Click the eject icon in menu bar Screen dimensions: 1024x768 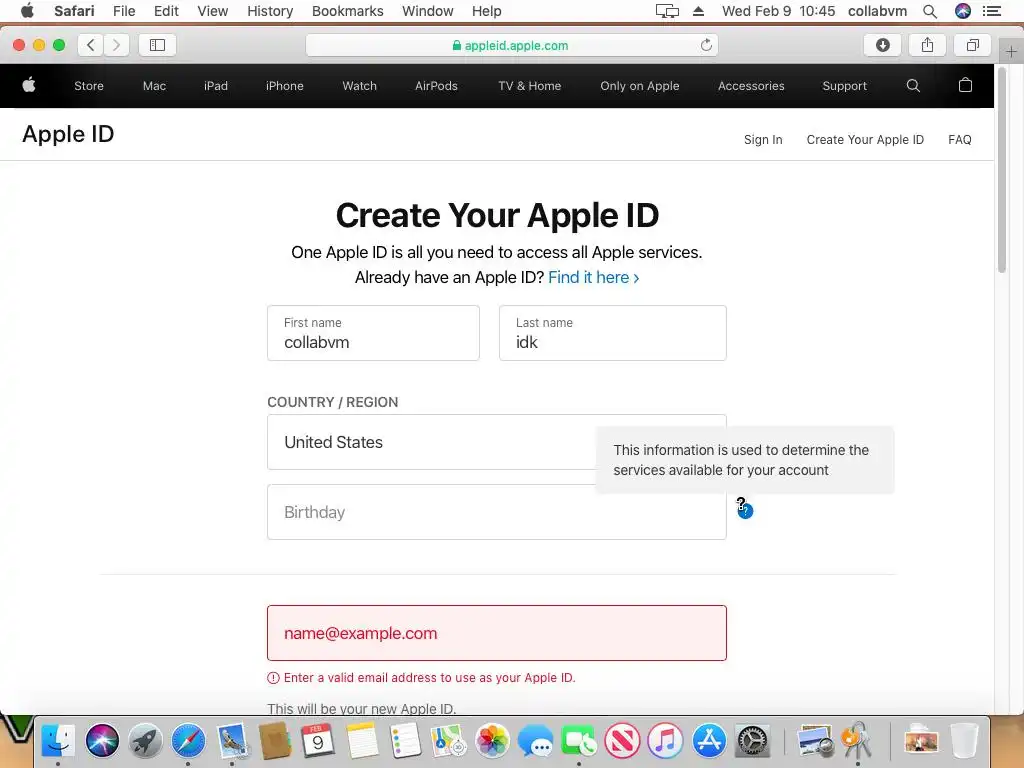[698, 11]
